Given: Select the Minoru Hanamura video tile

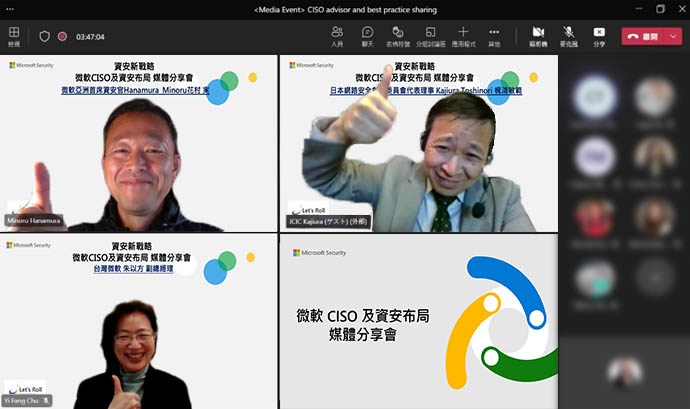Looking at the screenshot, I should pos(139,144).
